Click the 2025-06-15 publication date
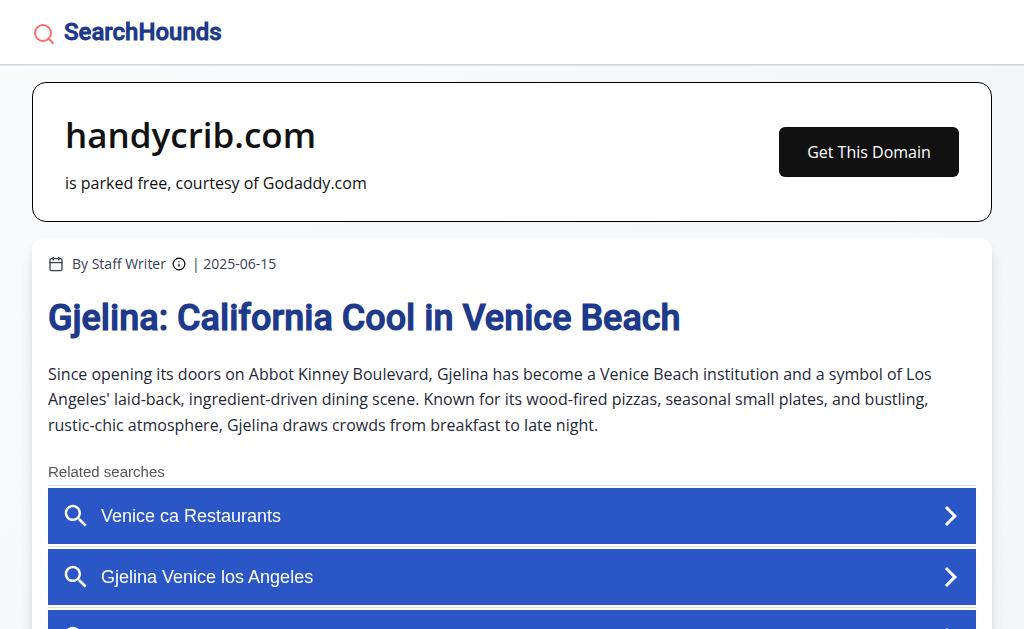The width and height of the screenshot is (1024, 629). (x=239, y=264)
